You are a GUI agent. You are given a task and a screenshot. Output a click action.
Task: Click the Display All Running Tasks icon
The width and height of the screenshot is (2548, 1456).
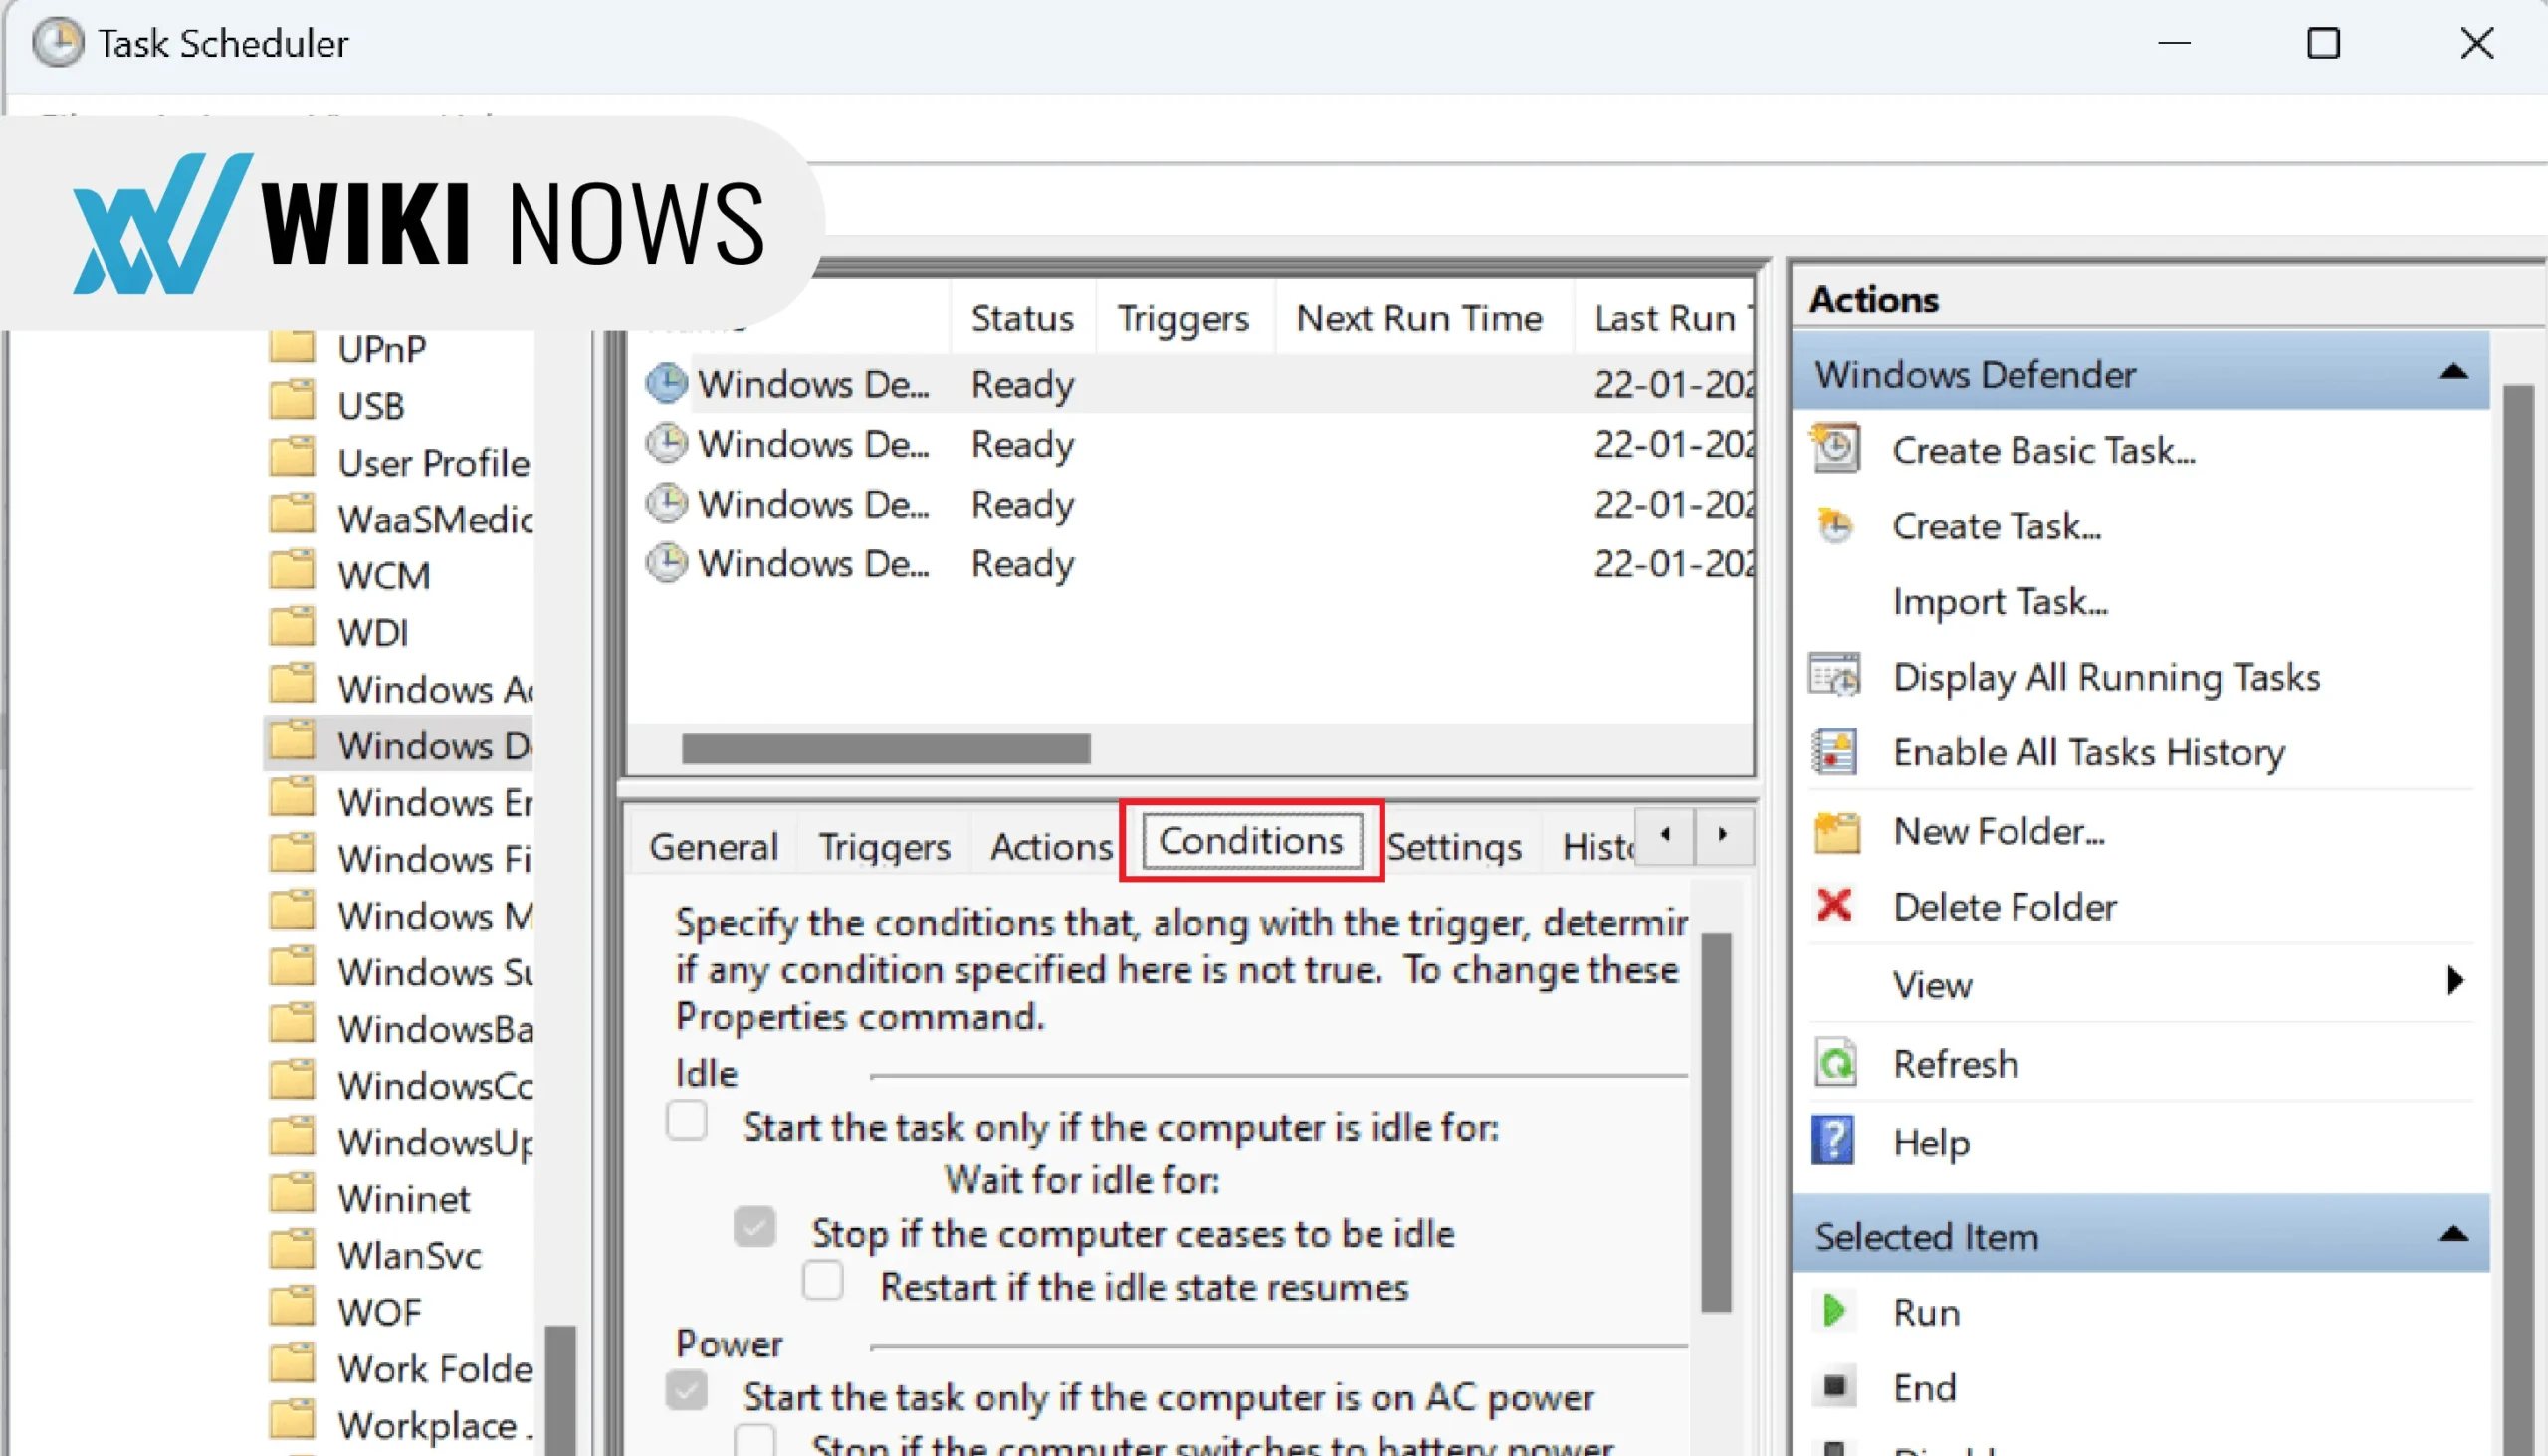click(1839, 679)
